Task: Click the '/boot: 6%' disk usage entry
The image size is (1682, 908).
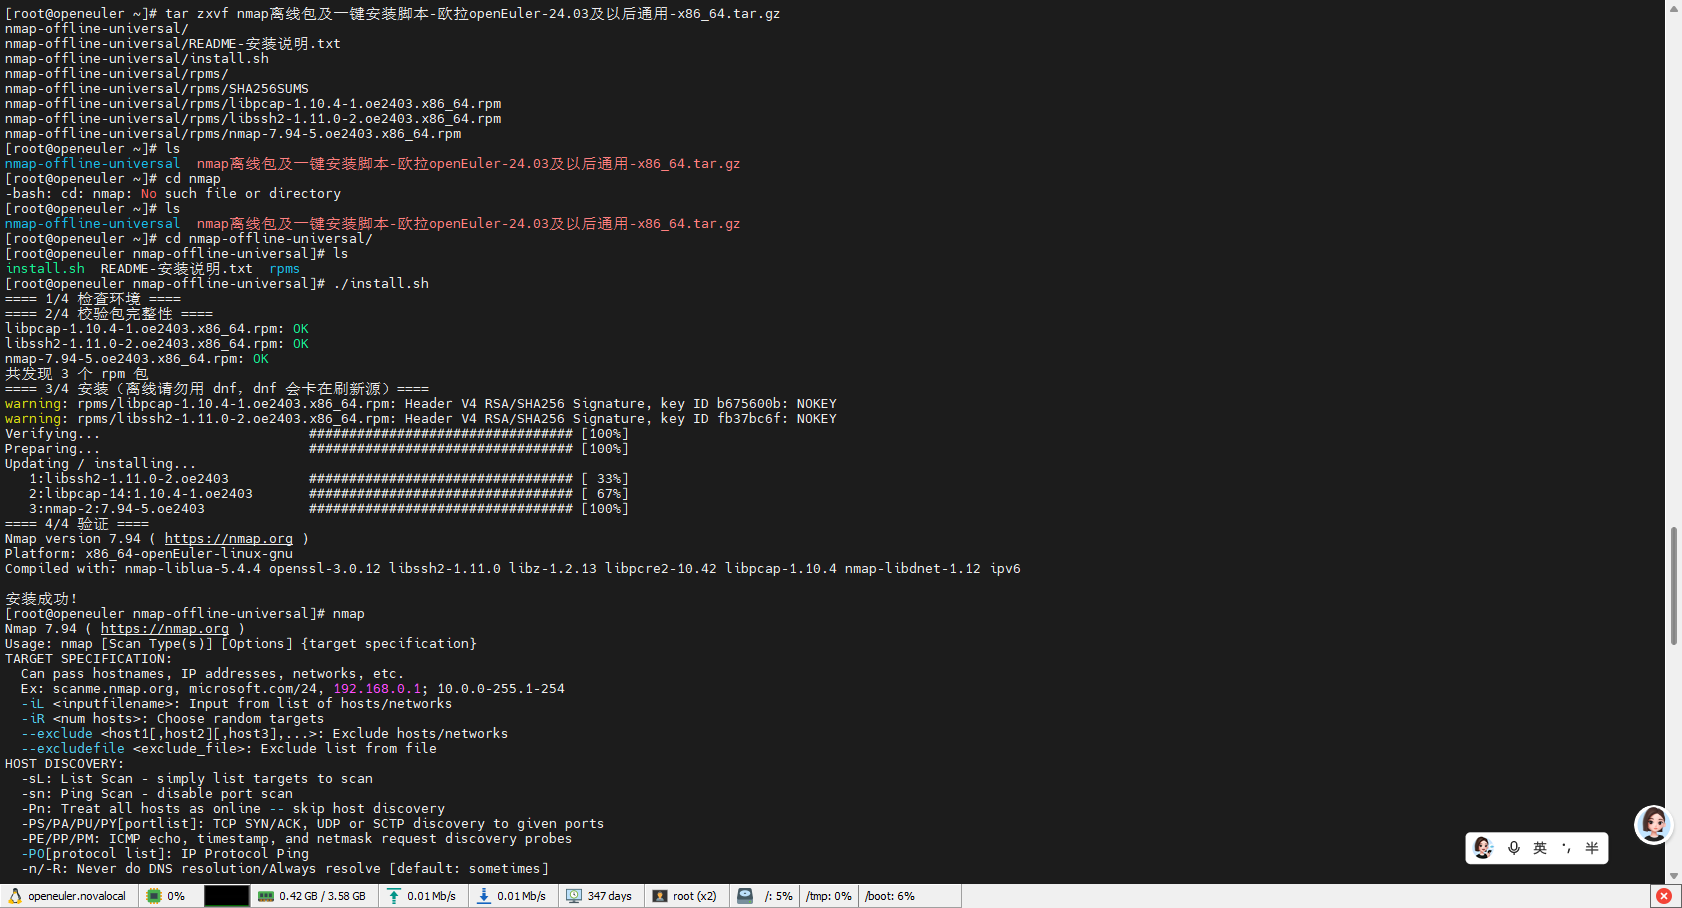Action: coord(890,896)
